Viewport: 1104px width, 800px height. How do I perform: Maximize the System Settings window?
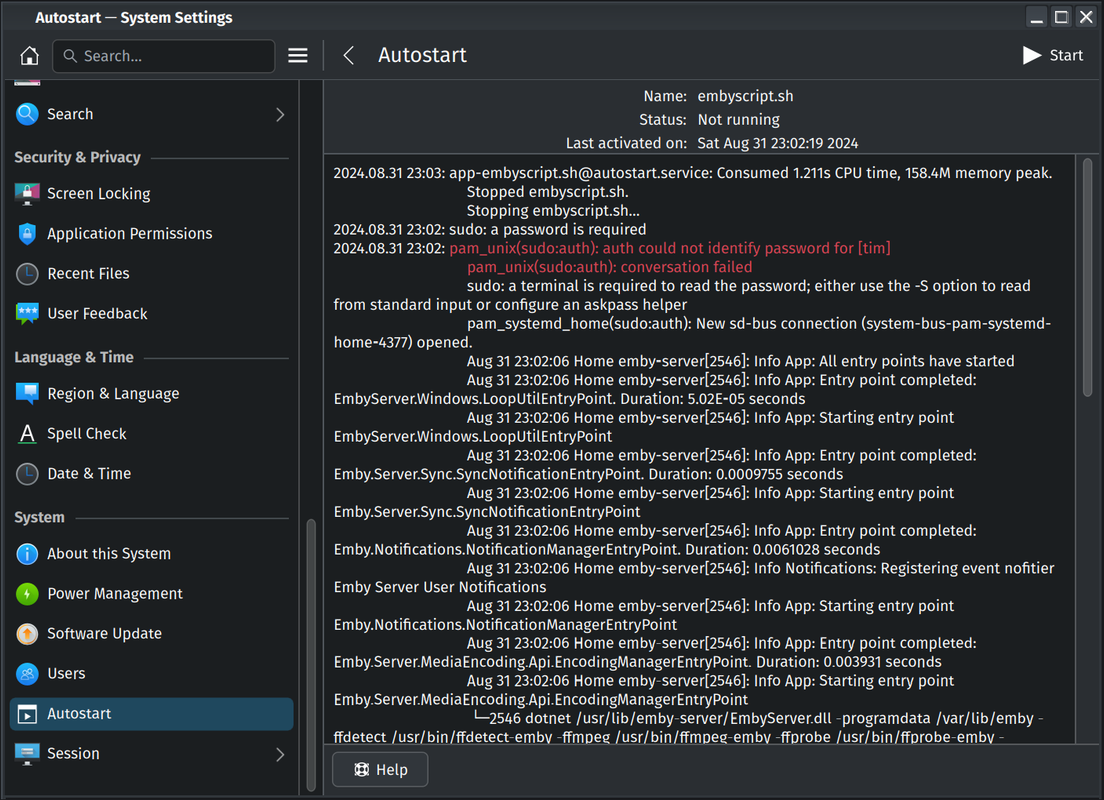[1061, 18]
